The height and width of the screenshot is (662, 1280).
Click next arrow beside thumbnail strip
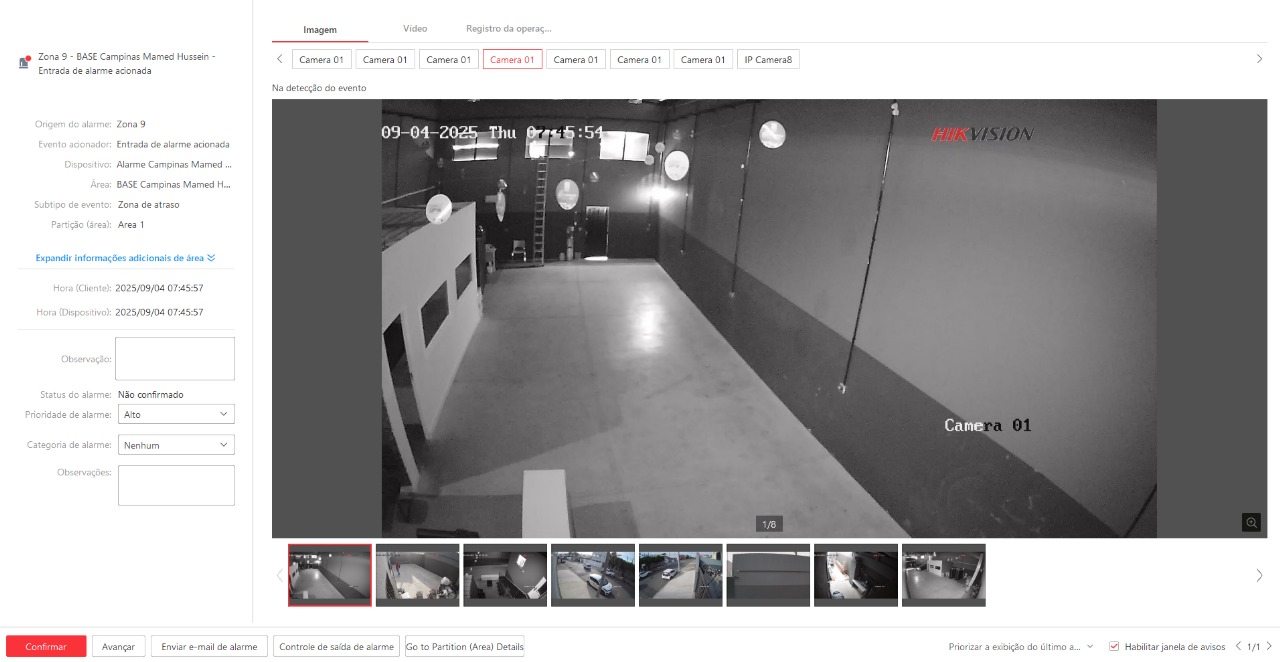(1259, 575)
